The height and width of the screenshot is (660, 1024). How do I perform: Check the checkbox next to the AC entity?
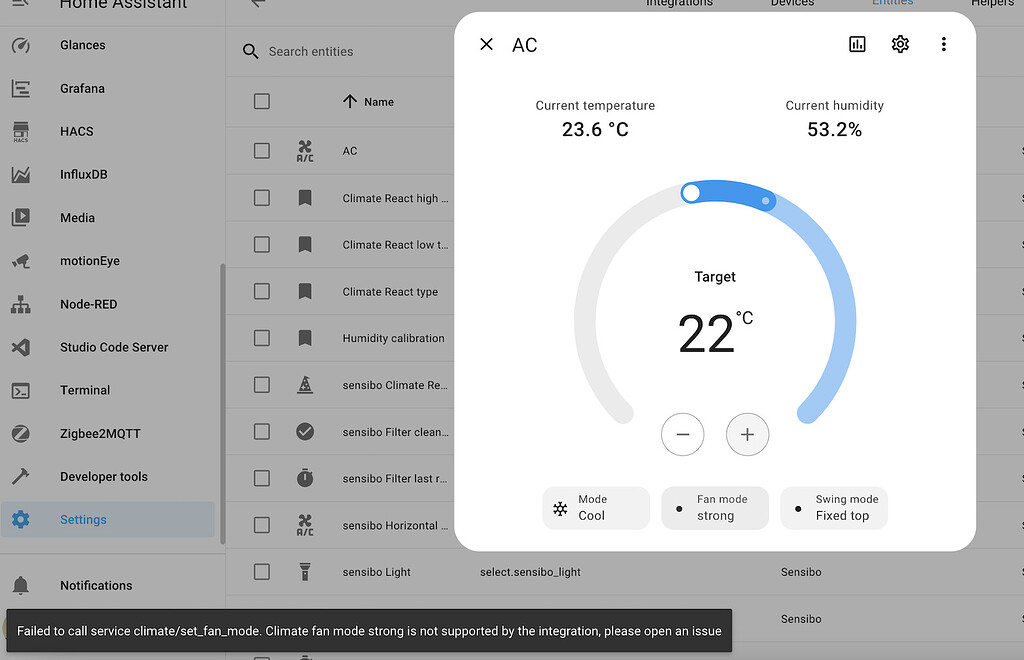262,151
